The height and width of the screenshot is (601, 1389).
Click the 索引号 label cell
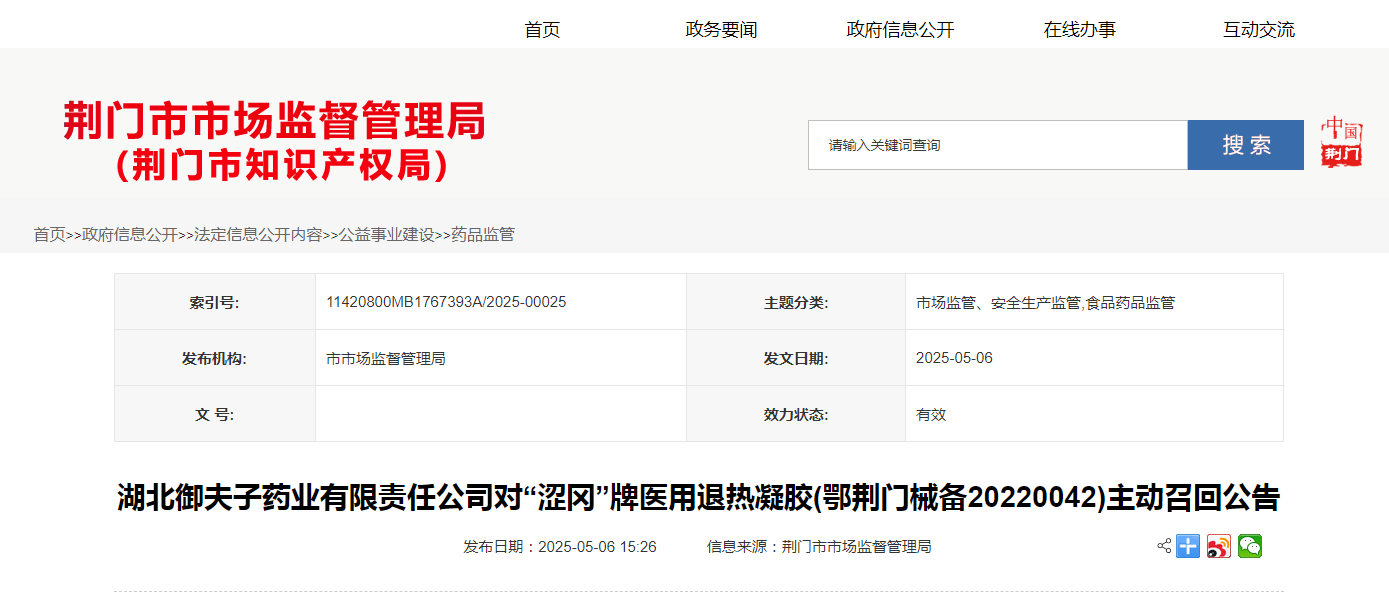(215, 302)
